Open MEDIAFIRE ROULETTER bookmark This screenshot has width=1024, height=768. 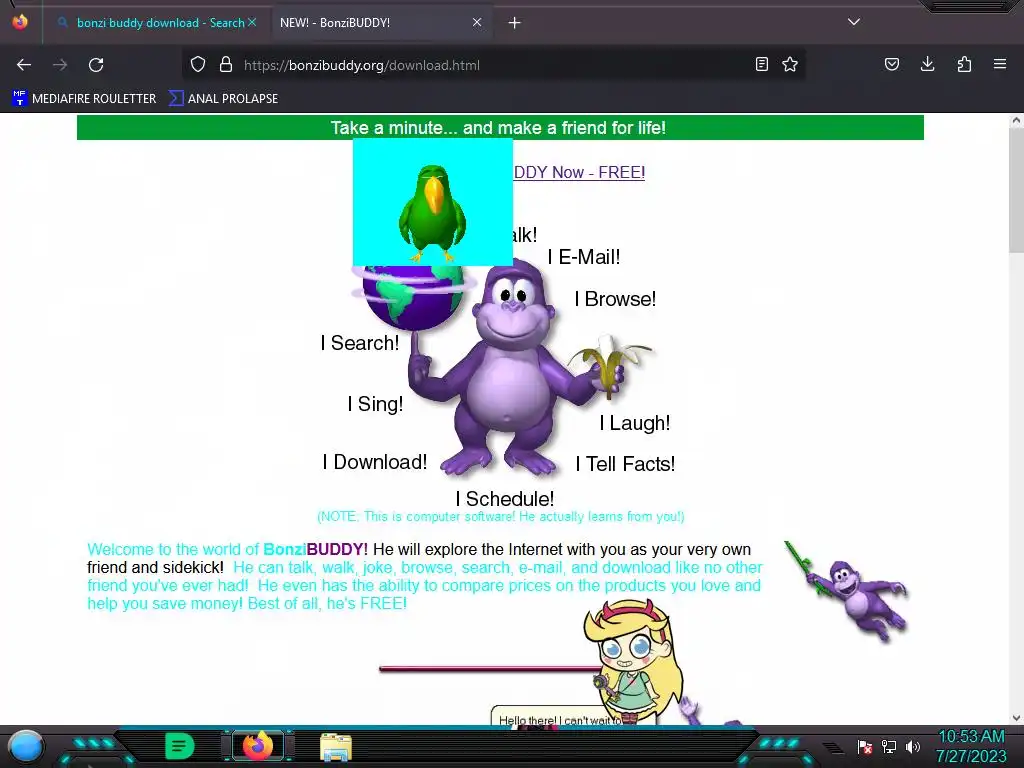[x=84, y=99]
